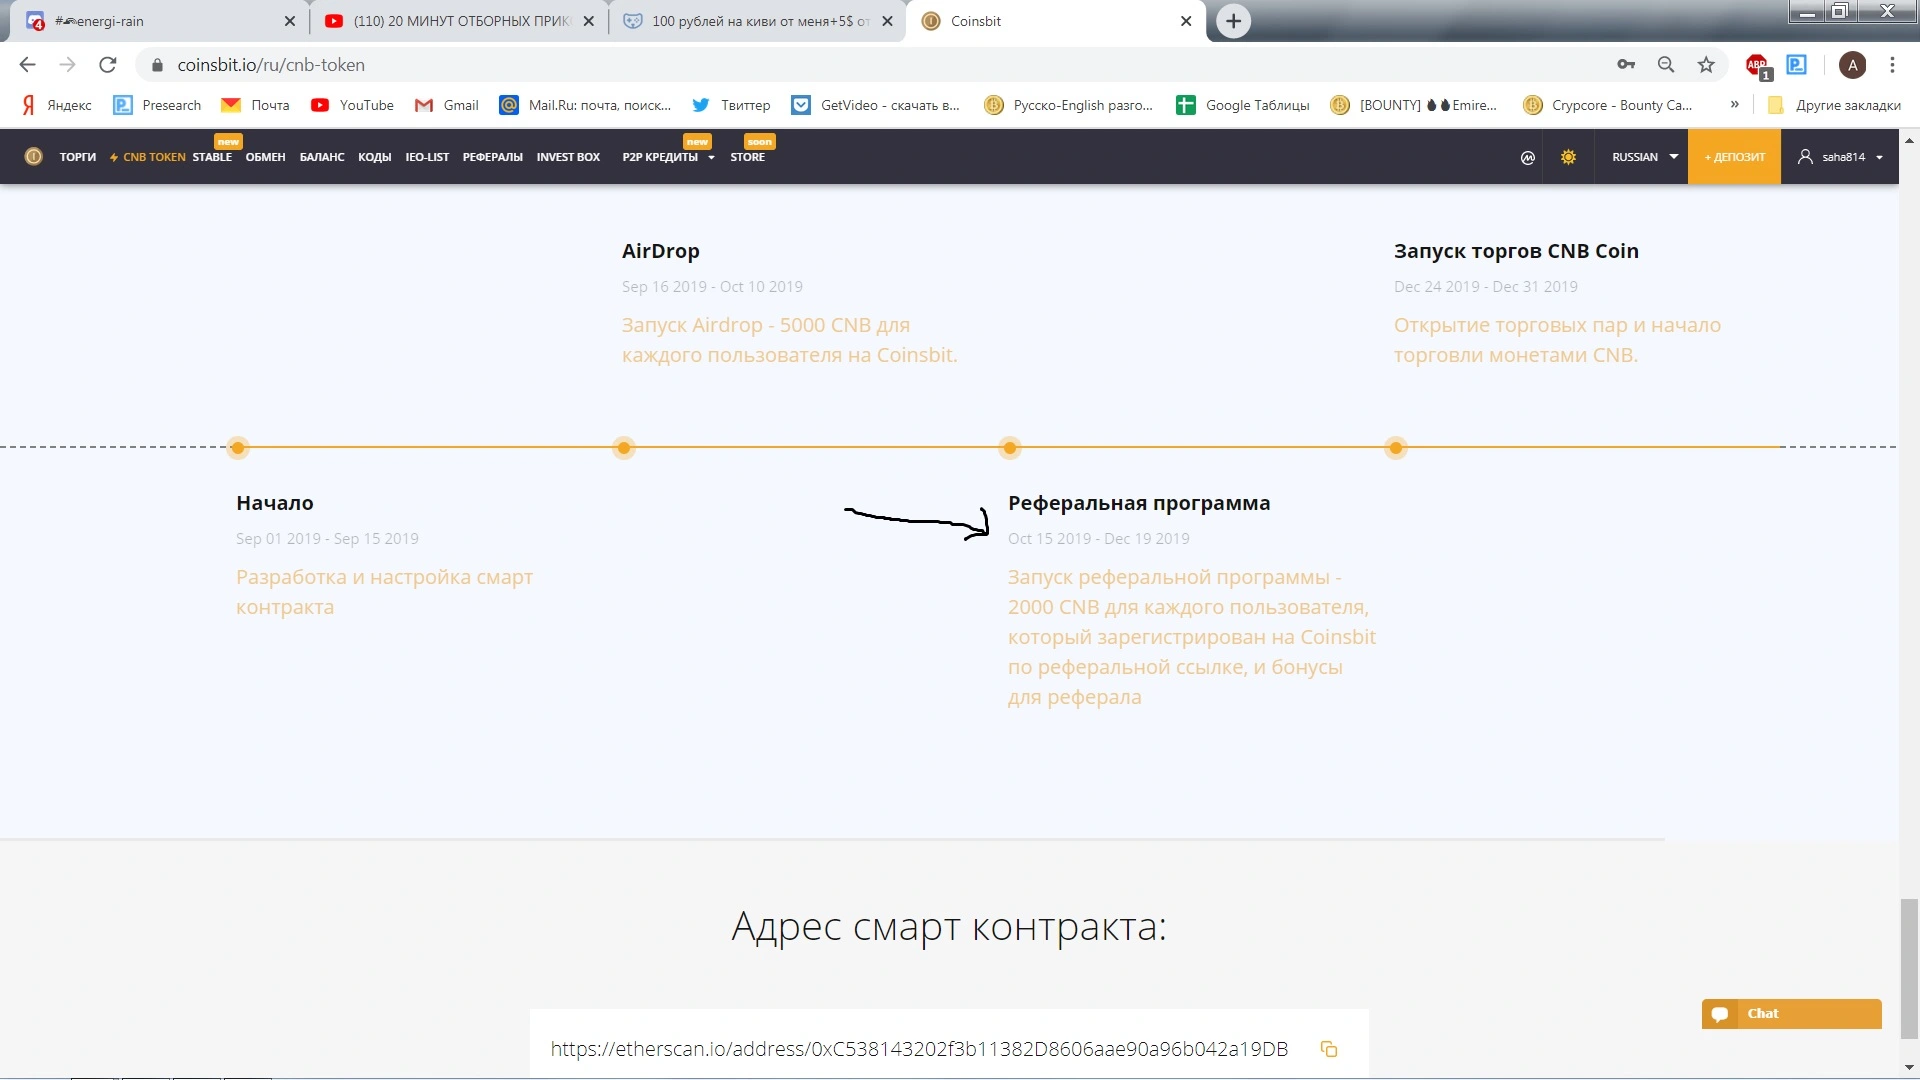Click the site info lock icon
1920x1080 pixels.
pyautogui.click(x=157, y=65)
